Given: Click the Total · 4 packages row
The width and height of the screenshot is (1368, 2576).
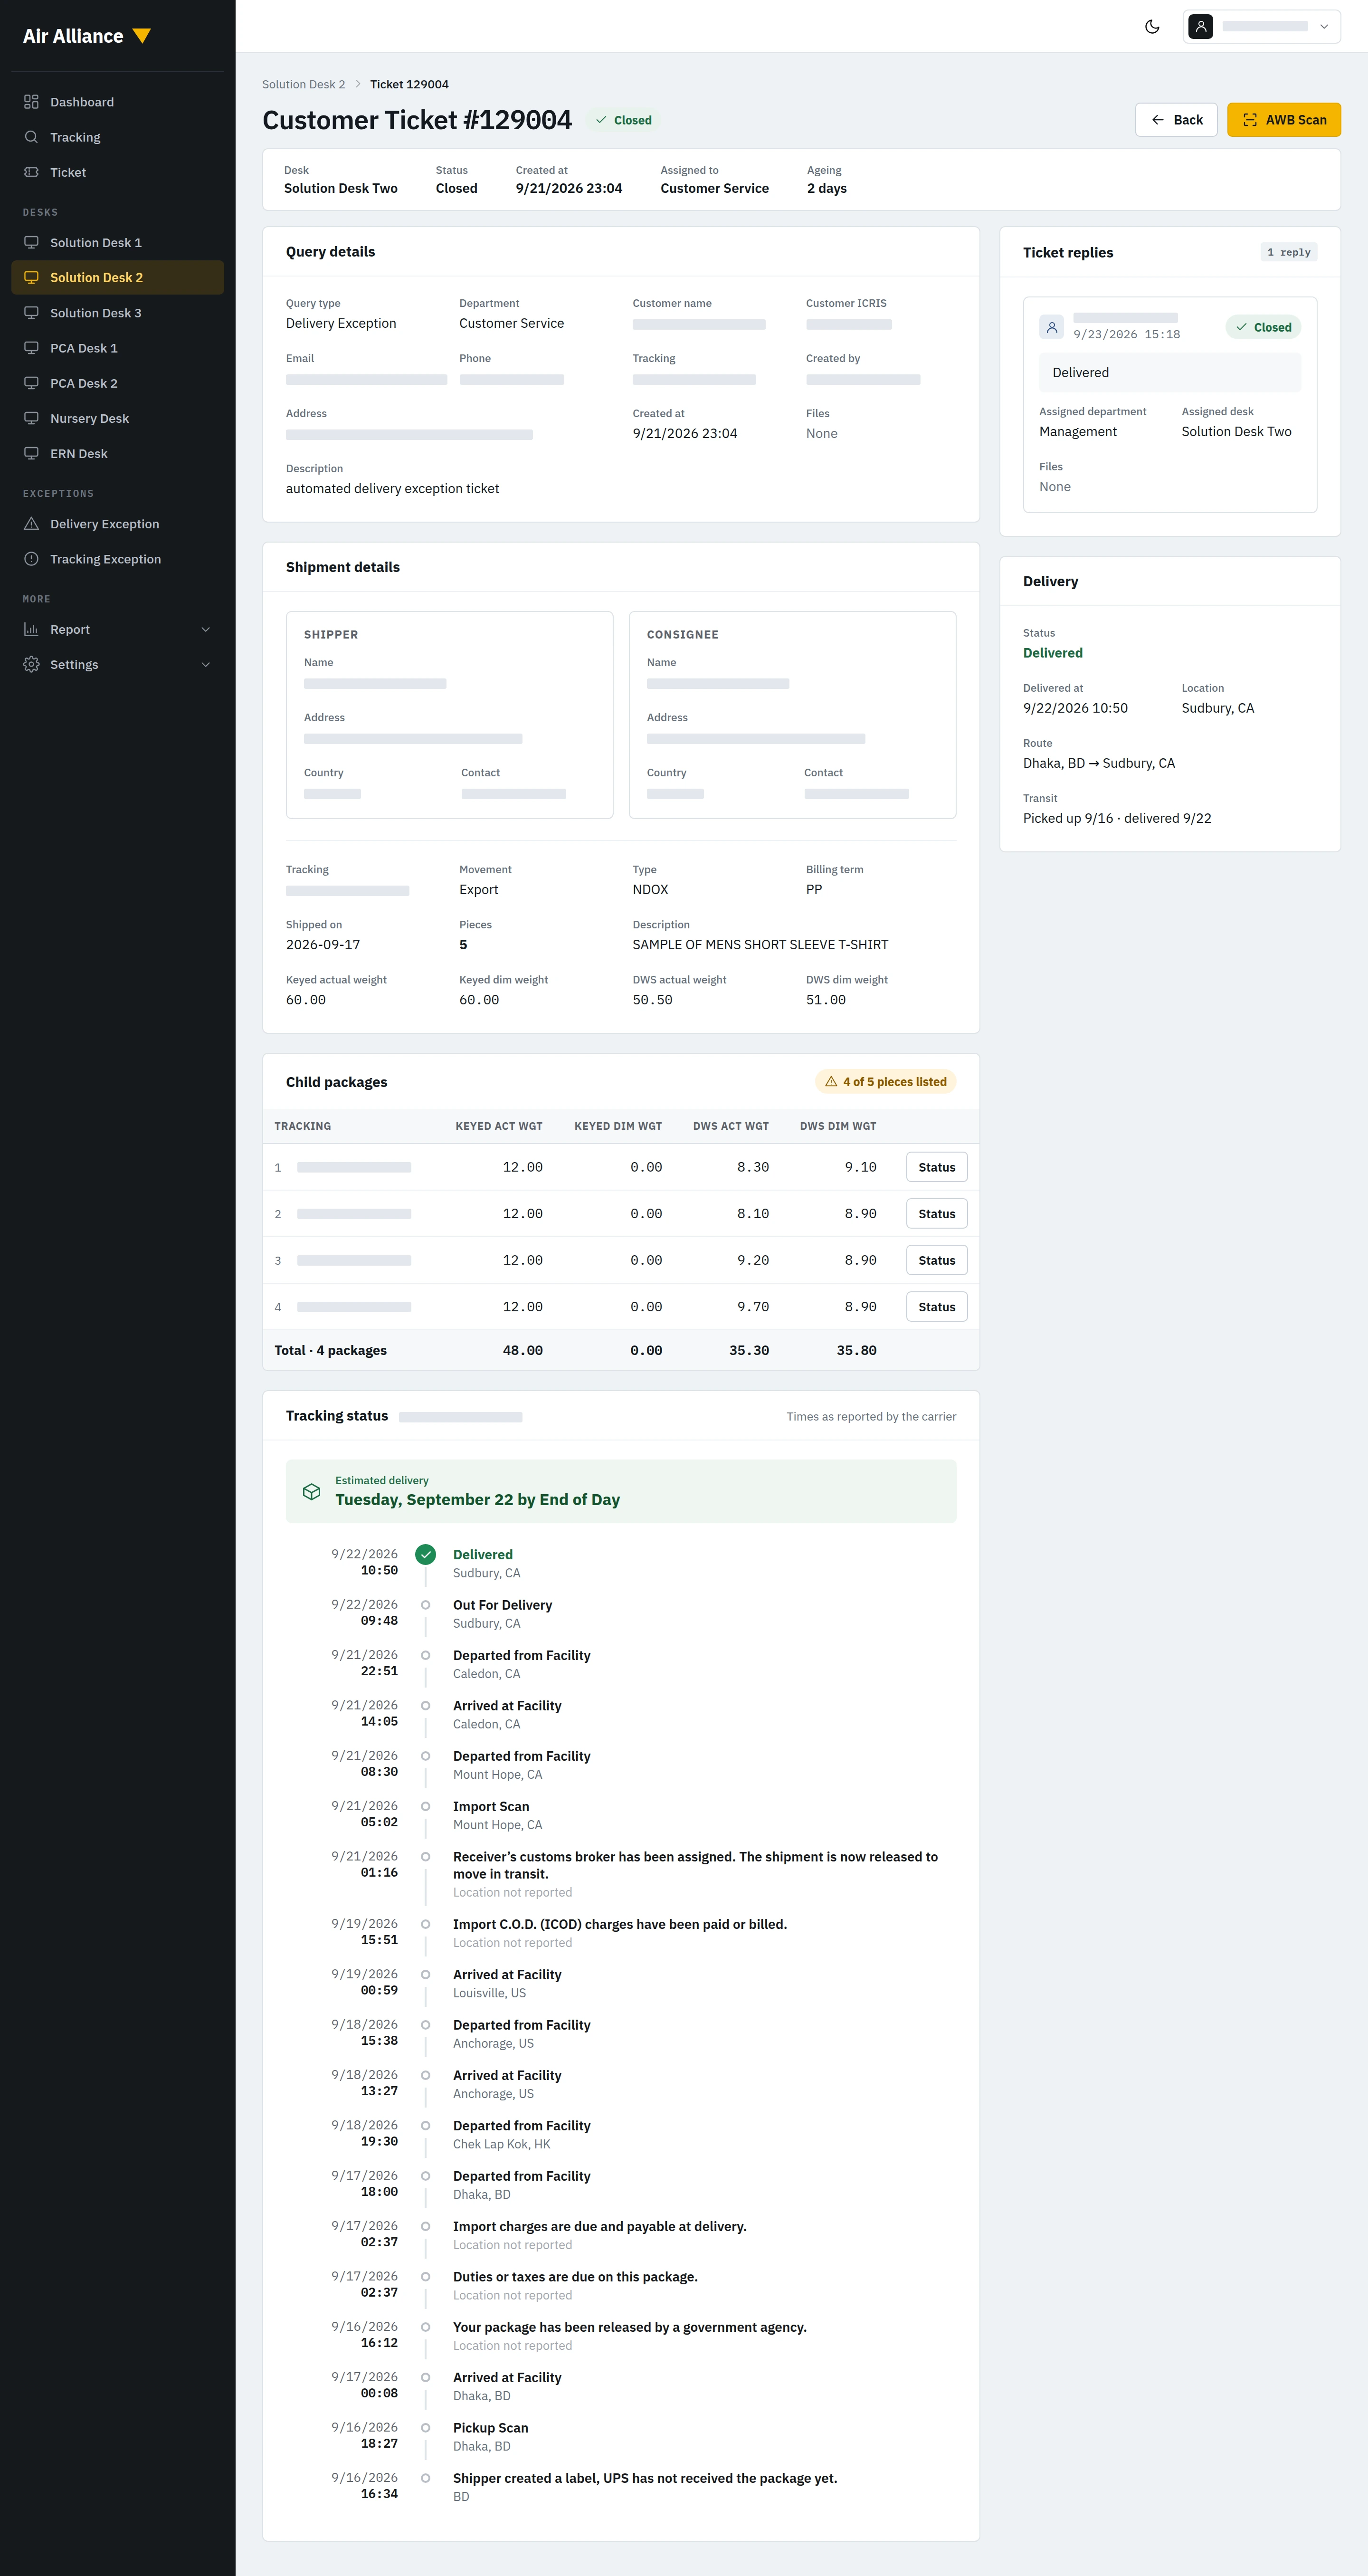Looking at the screenshot, I should pos(620,1350).
